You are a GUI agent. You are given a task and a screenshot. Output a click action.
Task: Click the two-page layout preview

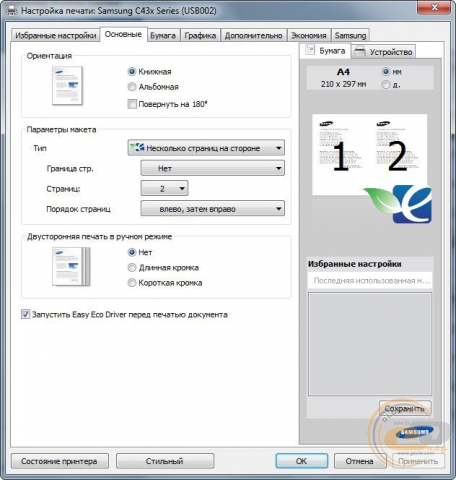pyautogui.click(x=369, y=154)
